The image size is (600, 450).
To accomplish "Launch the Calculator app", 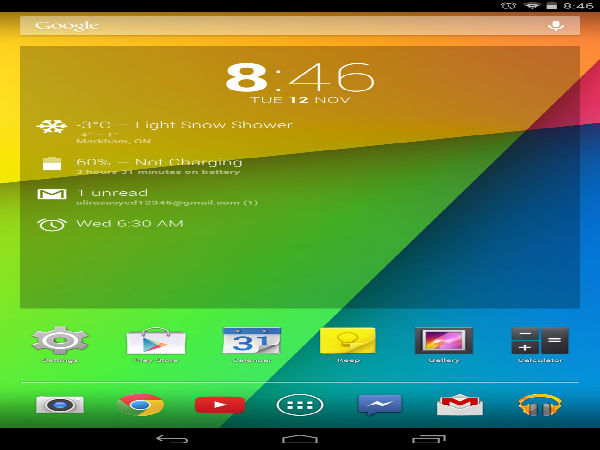I will (539, 341).
